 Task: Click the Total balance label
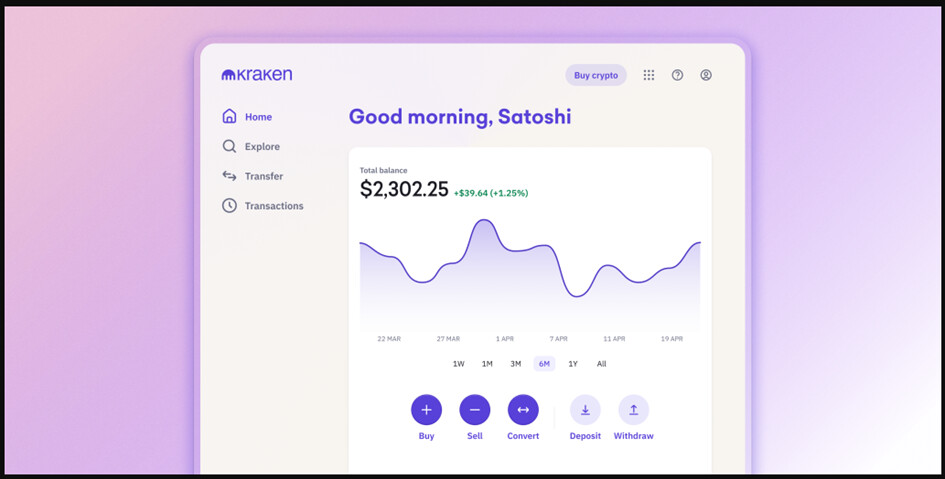pos(383,171)
